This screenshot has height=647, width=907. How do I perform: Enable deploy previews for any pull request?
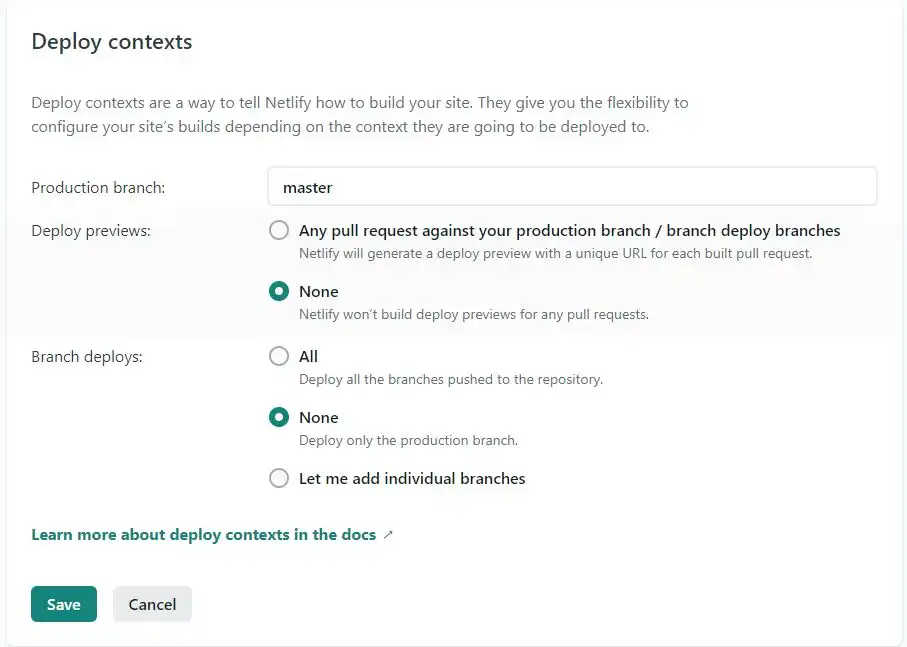pyautogui.click(x=279, y=230)
